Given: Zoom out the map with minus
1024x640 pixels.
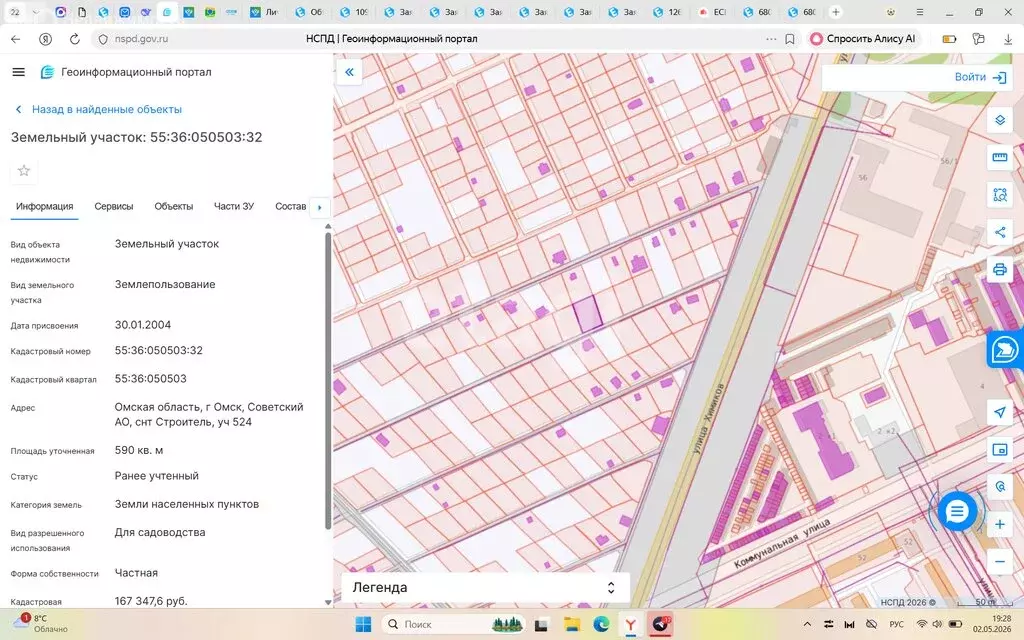Looking at the screenshot, I should click(x=1000, y=562).
